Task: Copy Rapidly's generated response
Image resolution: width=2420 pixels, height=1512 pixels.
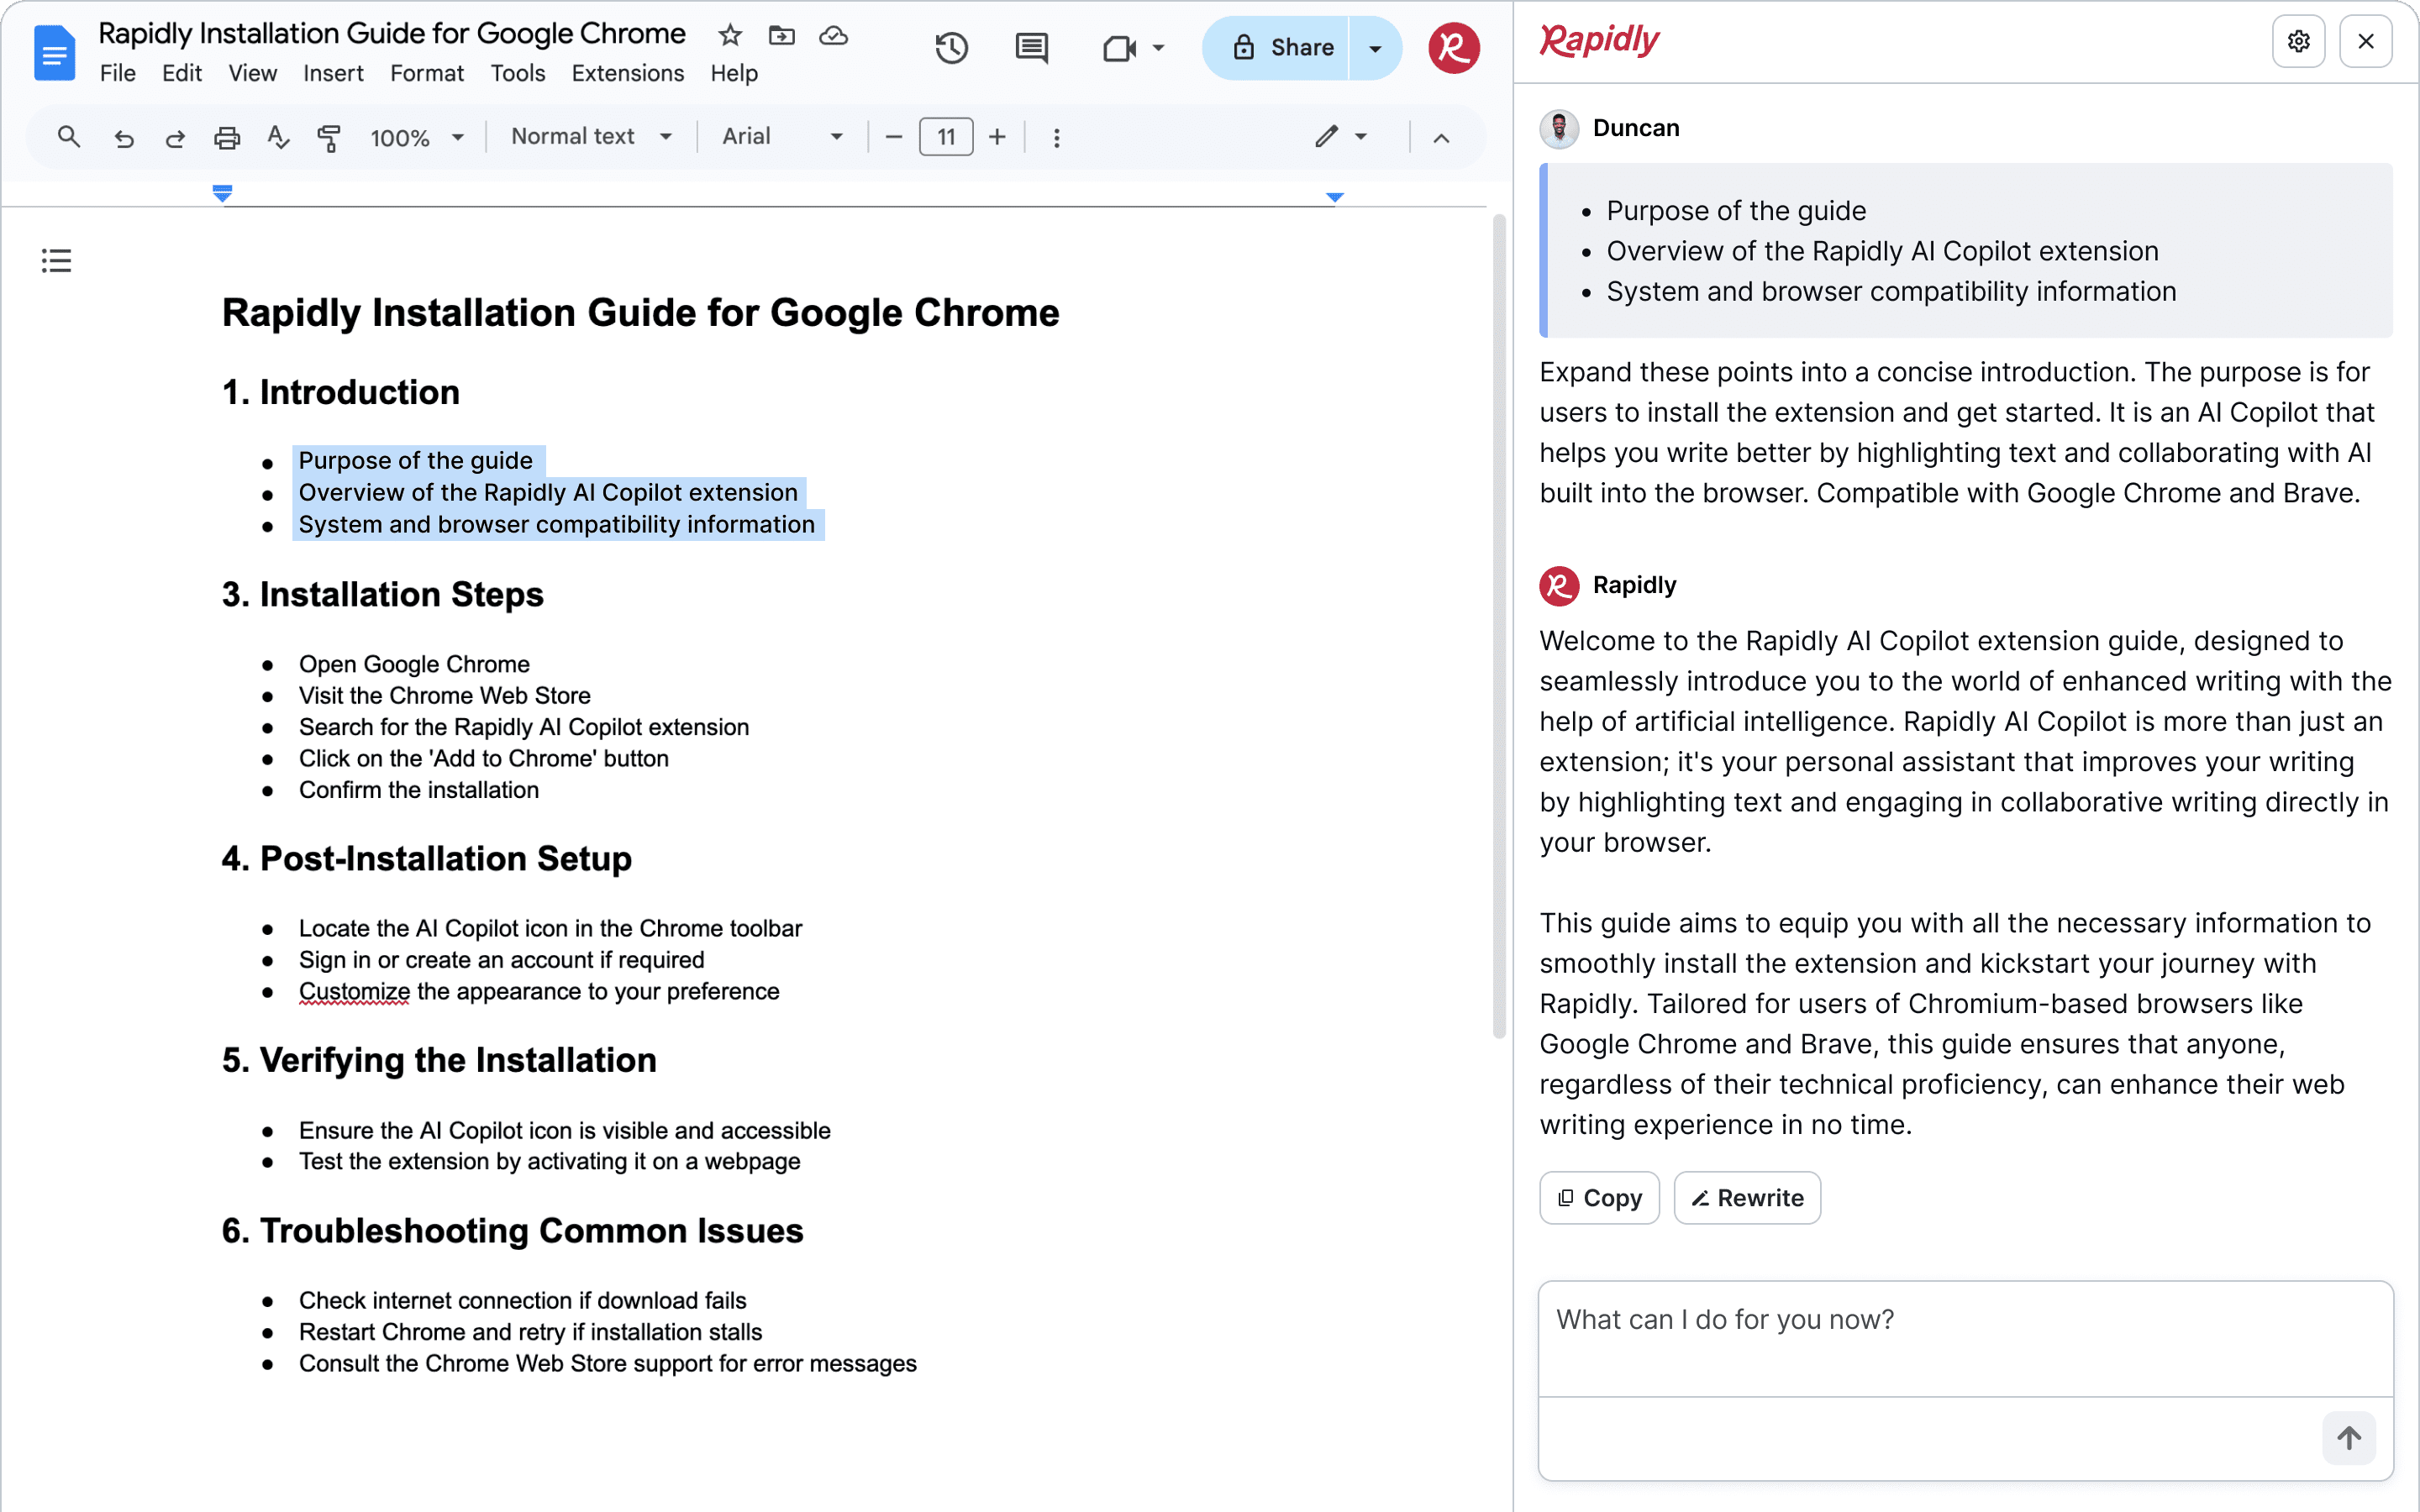Action: click(x=1598, y=1197)
